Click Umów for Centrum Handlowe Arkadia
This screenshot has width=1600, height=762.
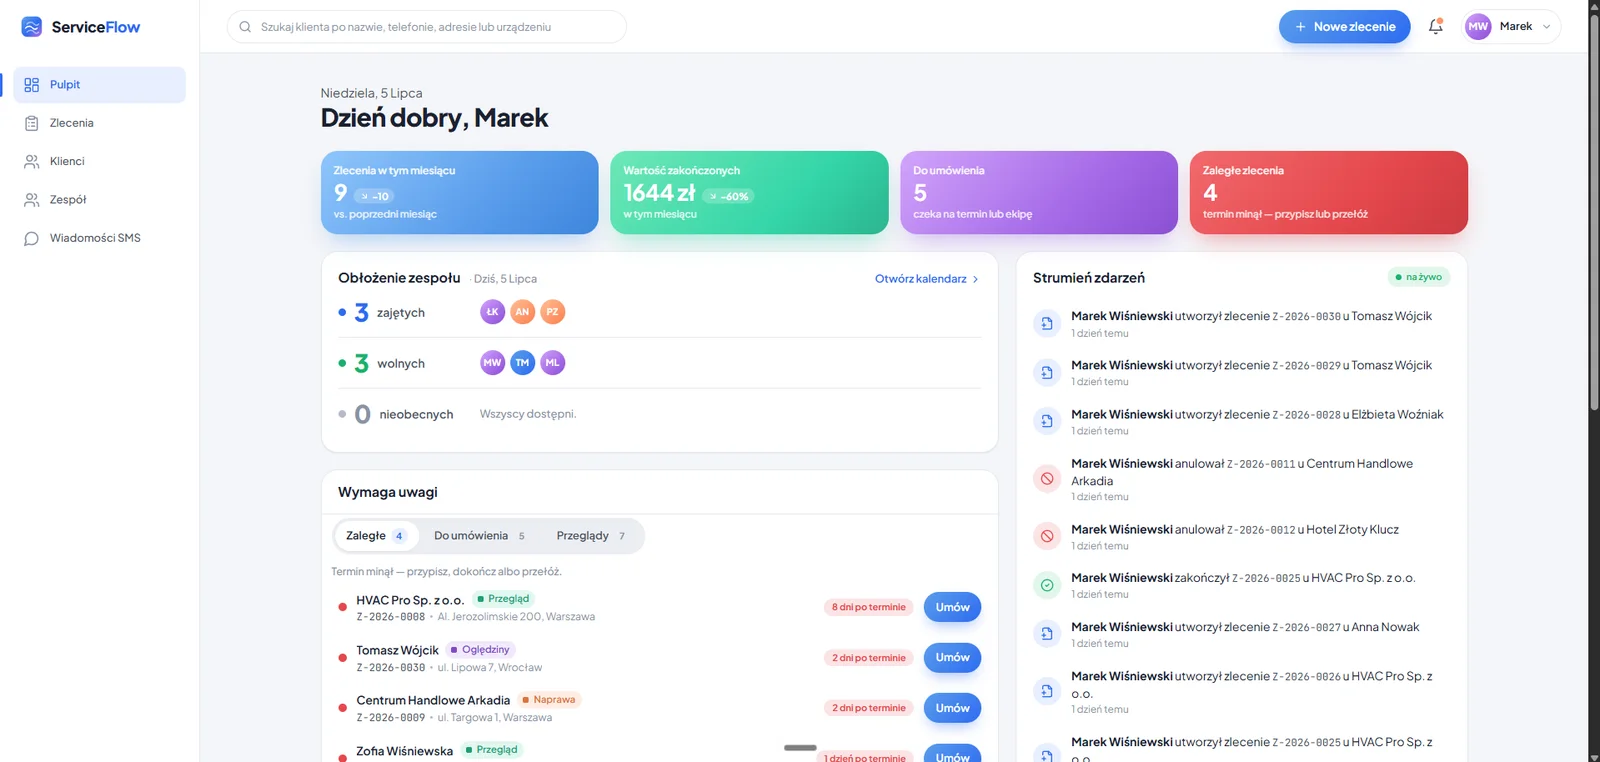952,708
